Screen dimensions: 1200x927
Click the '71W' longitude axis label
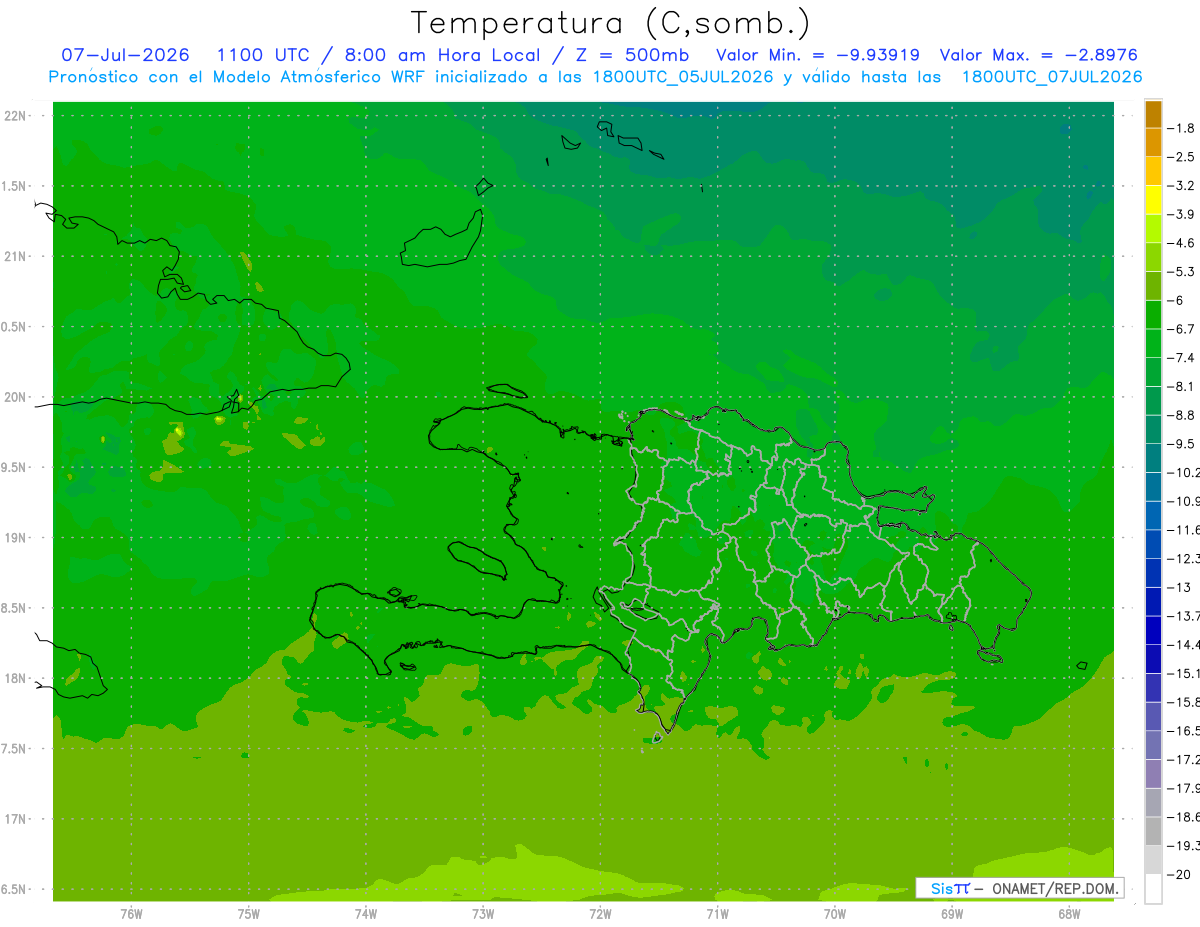click(717, 913)
